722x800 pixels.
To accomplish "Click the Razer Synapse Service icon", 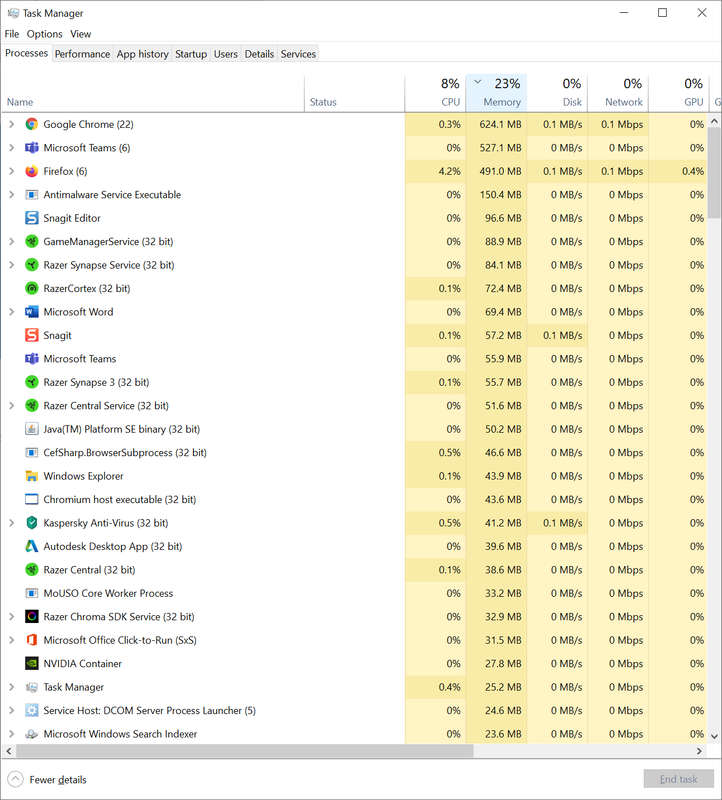I will click(x=32, y=265).
